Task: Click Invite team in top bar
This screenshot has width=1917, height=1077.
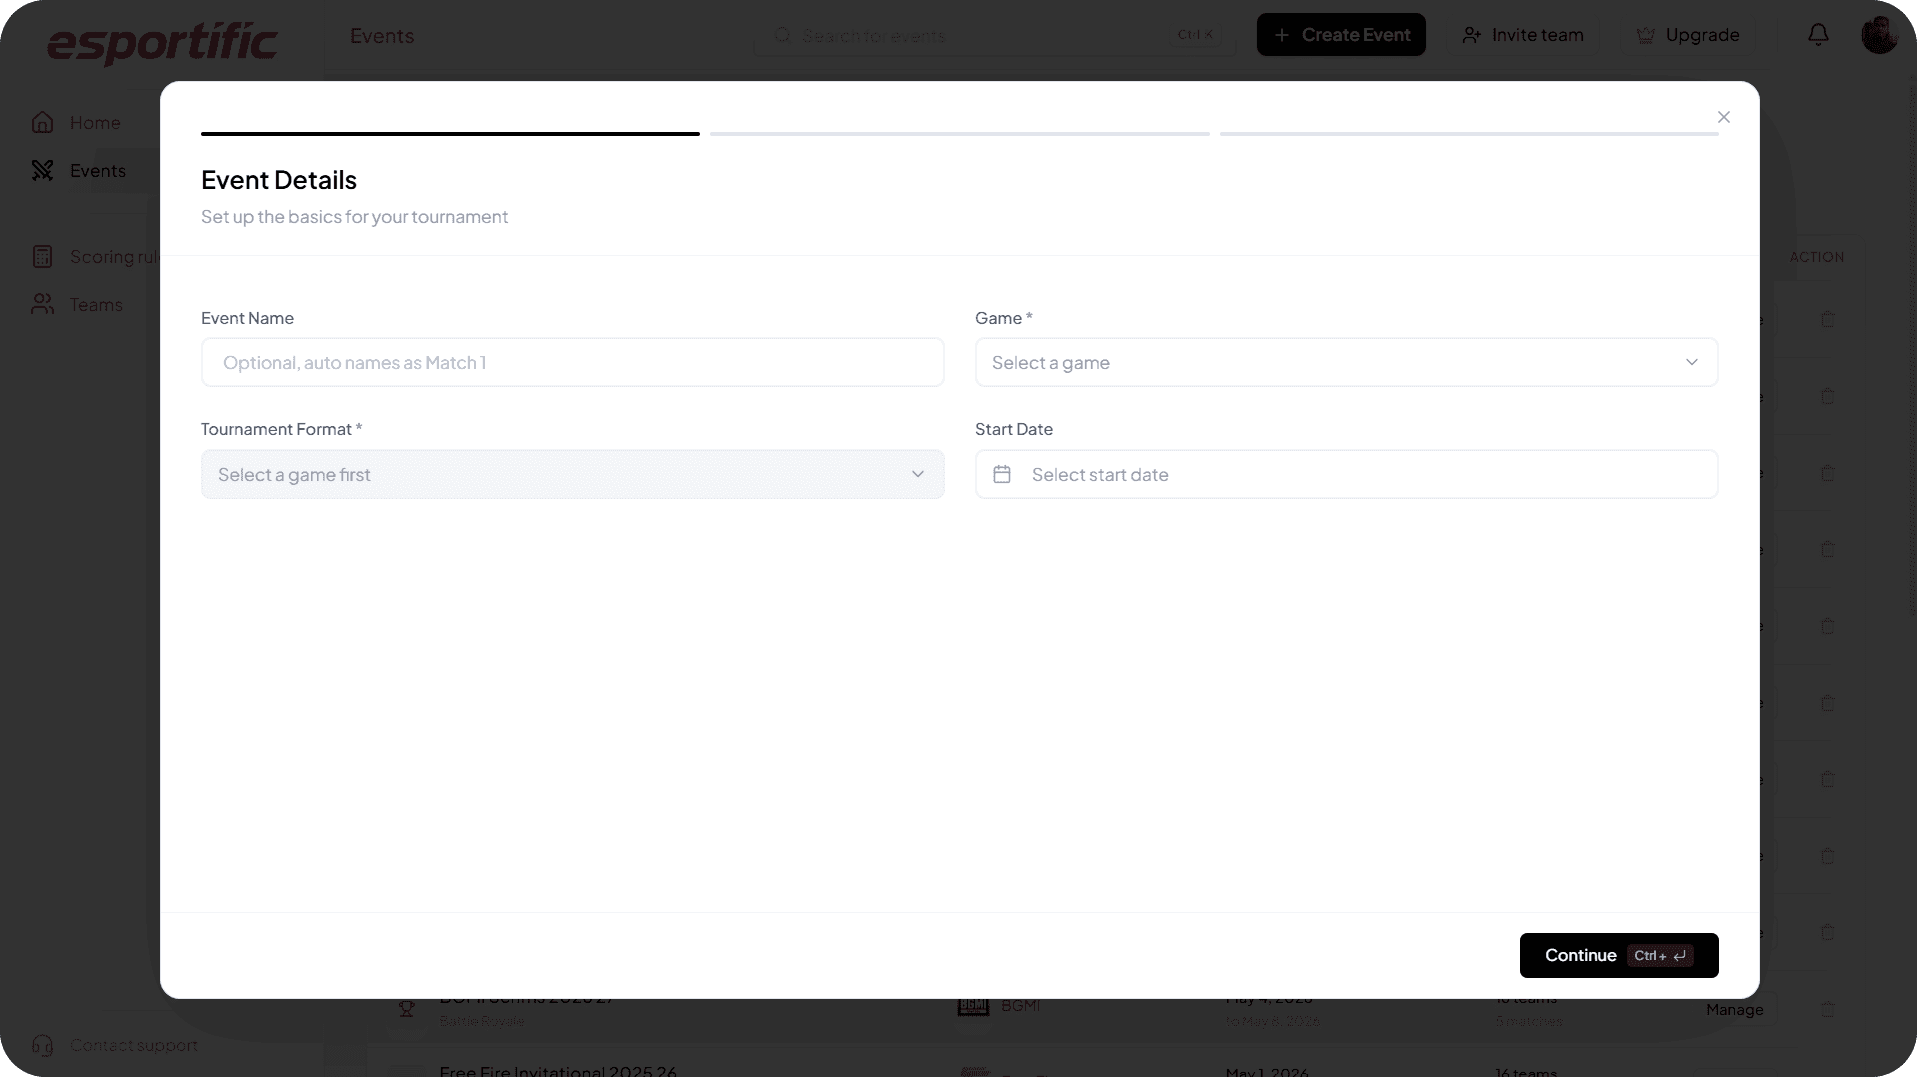Action: (x=1523, y=35)
